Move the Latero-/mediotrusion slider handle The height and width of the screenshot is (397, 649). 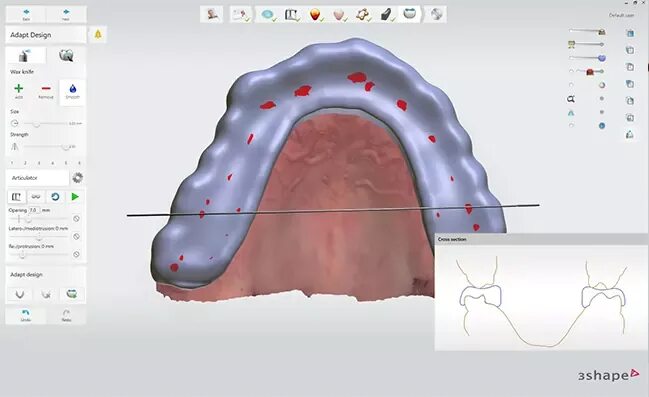[39, 237]
